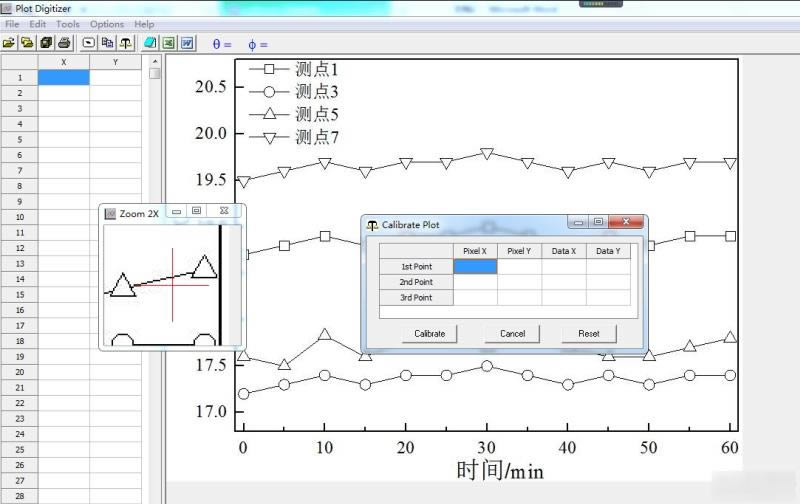Image resolution: width=800 pixels, height=504 pixels.
Task: Click the Cancel button in Calibrate Plot
Action: [512, 334]
